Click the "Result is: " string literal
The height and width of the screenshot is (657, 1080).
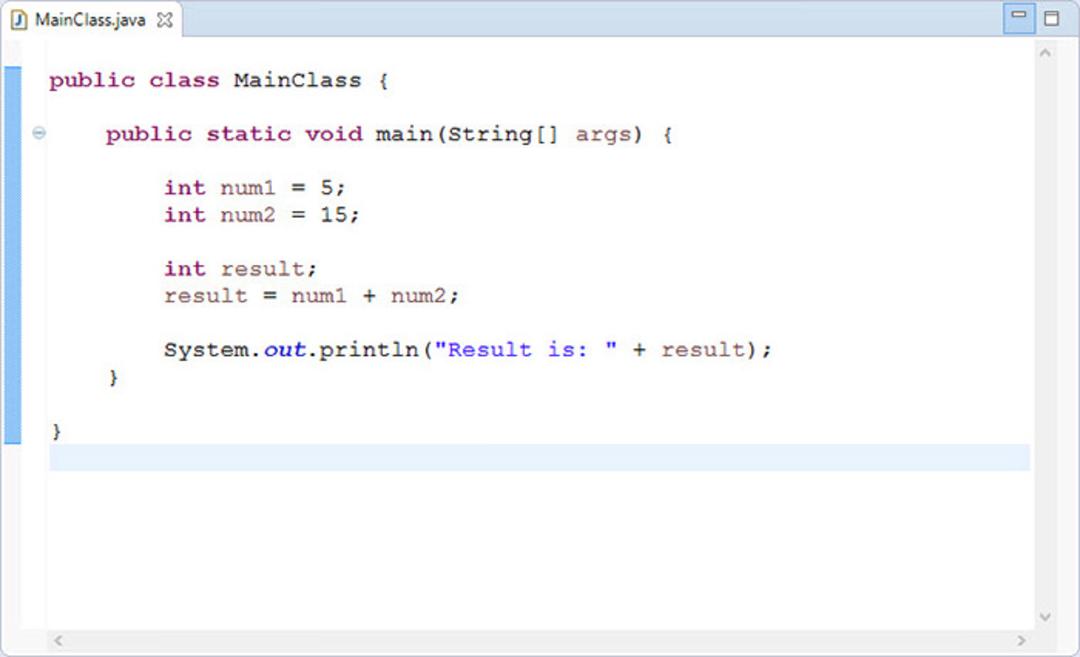pyautogui.click(x=526, y=350)
